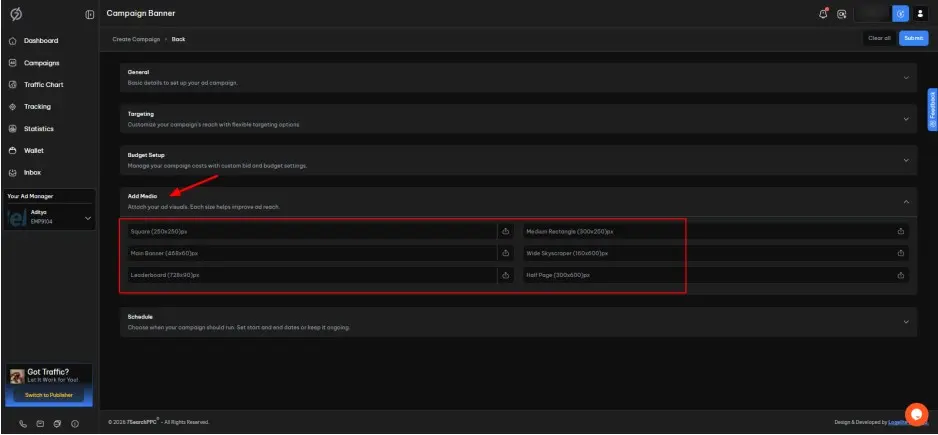Click the blue add funds coin icon
The height and width of the screenshot is (435, 938).
click(900, 14)
